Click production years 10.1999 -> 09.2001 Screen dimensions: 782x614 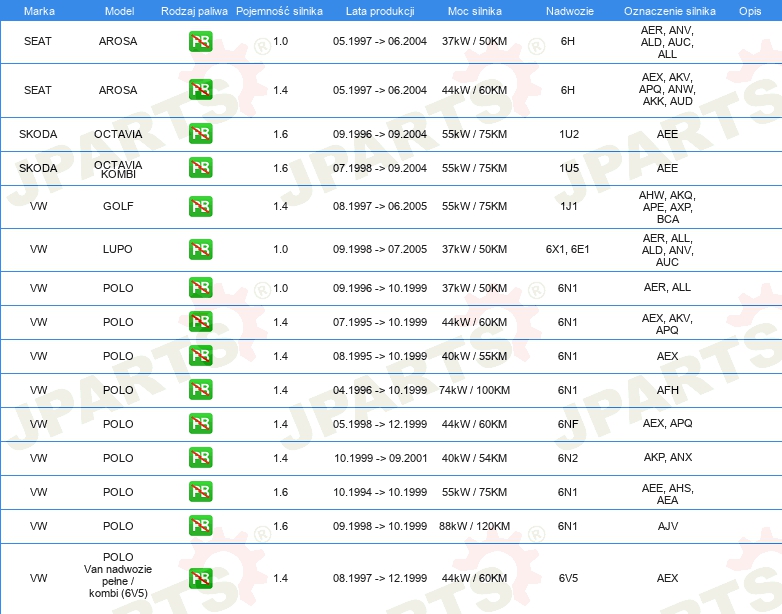[x=381, y=458]
